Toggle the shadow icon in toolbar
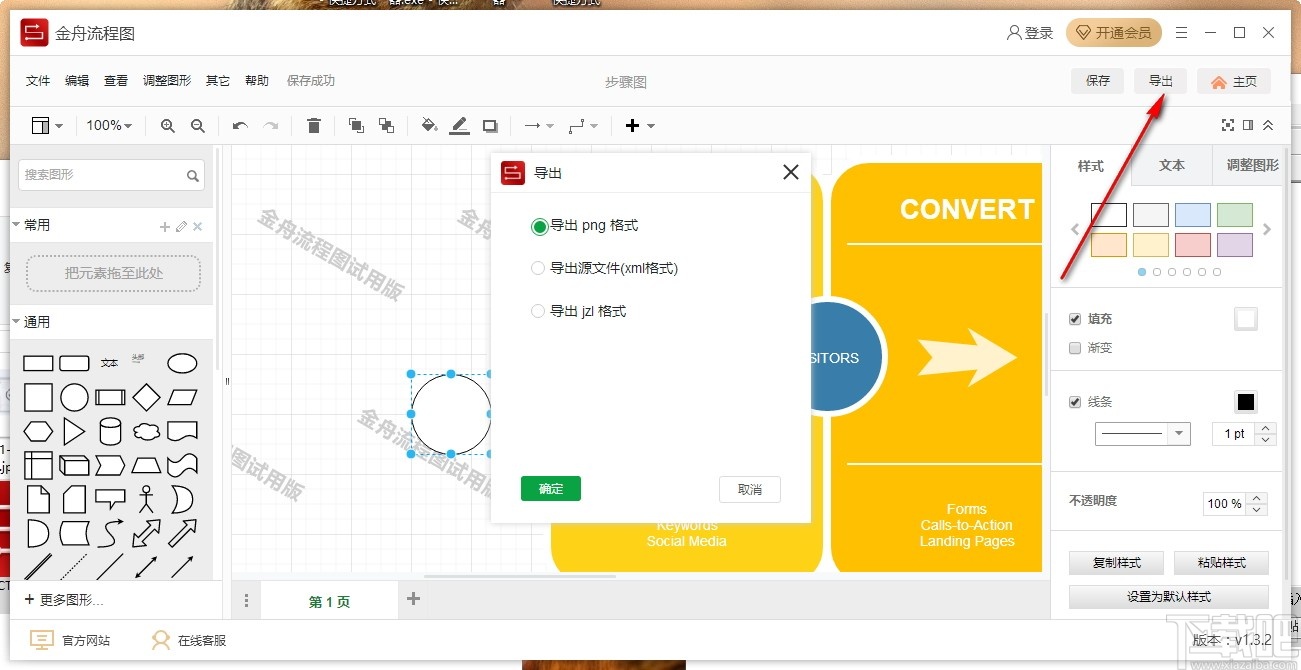Screen dimensions: 1301x670 click(x=490, y=126)
